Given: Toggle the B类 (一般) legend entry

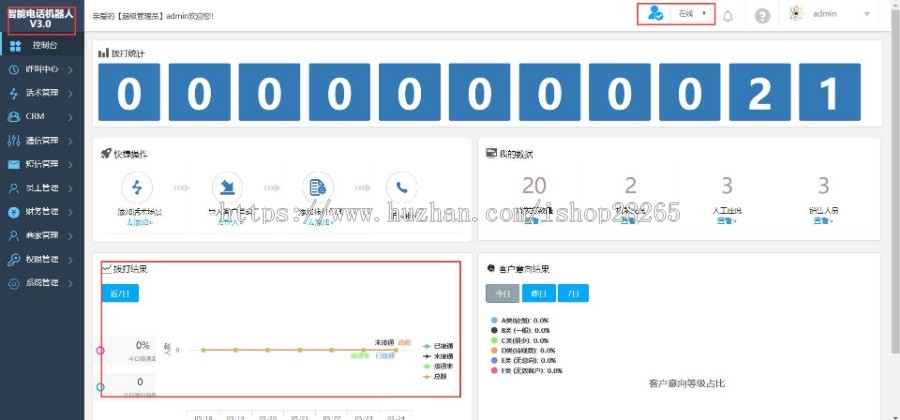Looking at the screenshot, I should [521, 330].
